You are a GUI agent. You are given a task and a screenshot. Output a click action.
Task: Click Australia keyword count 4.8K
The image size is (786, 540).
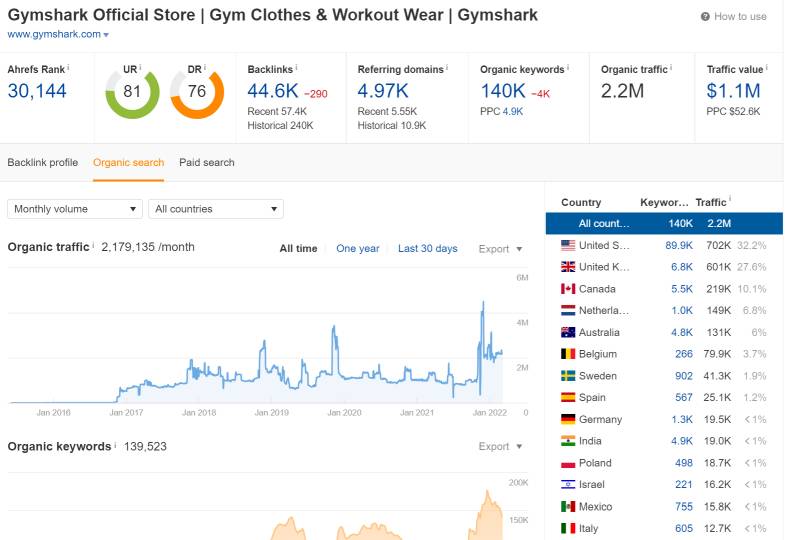(682, 332)
